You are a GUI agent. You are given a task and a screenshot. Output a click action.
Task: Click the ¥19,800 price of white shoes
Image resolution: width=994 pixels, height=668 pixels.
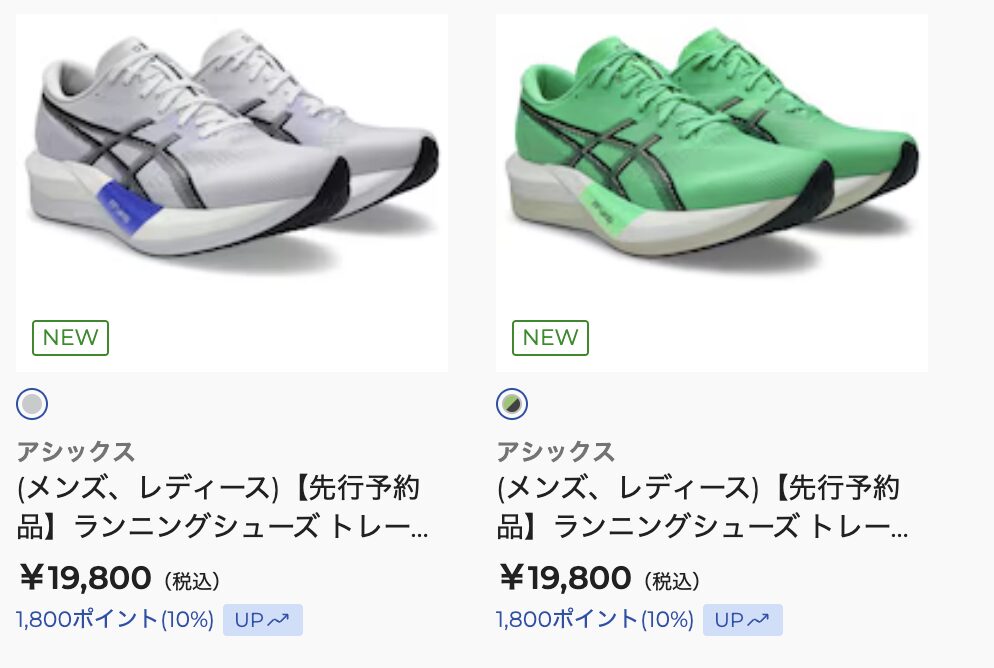pyautogui.click(x=86, y=578)
